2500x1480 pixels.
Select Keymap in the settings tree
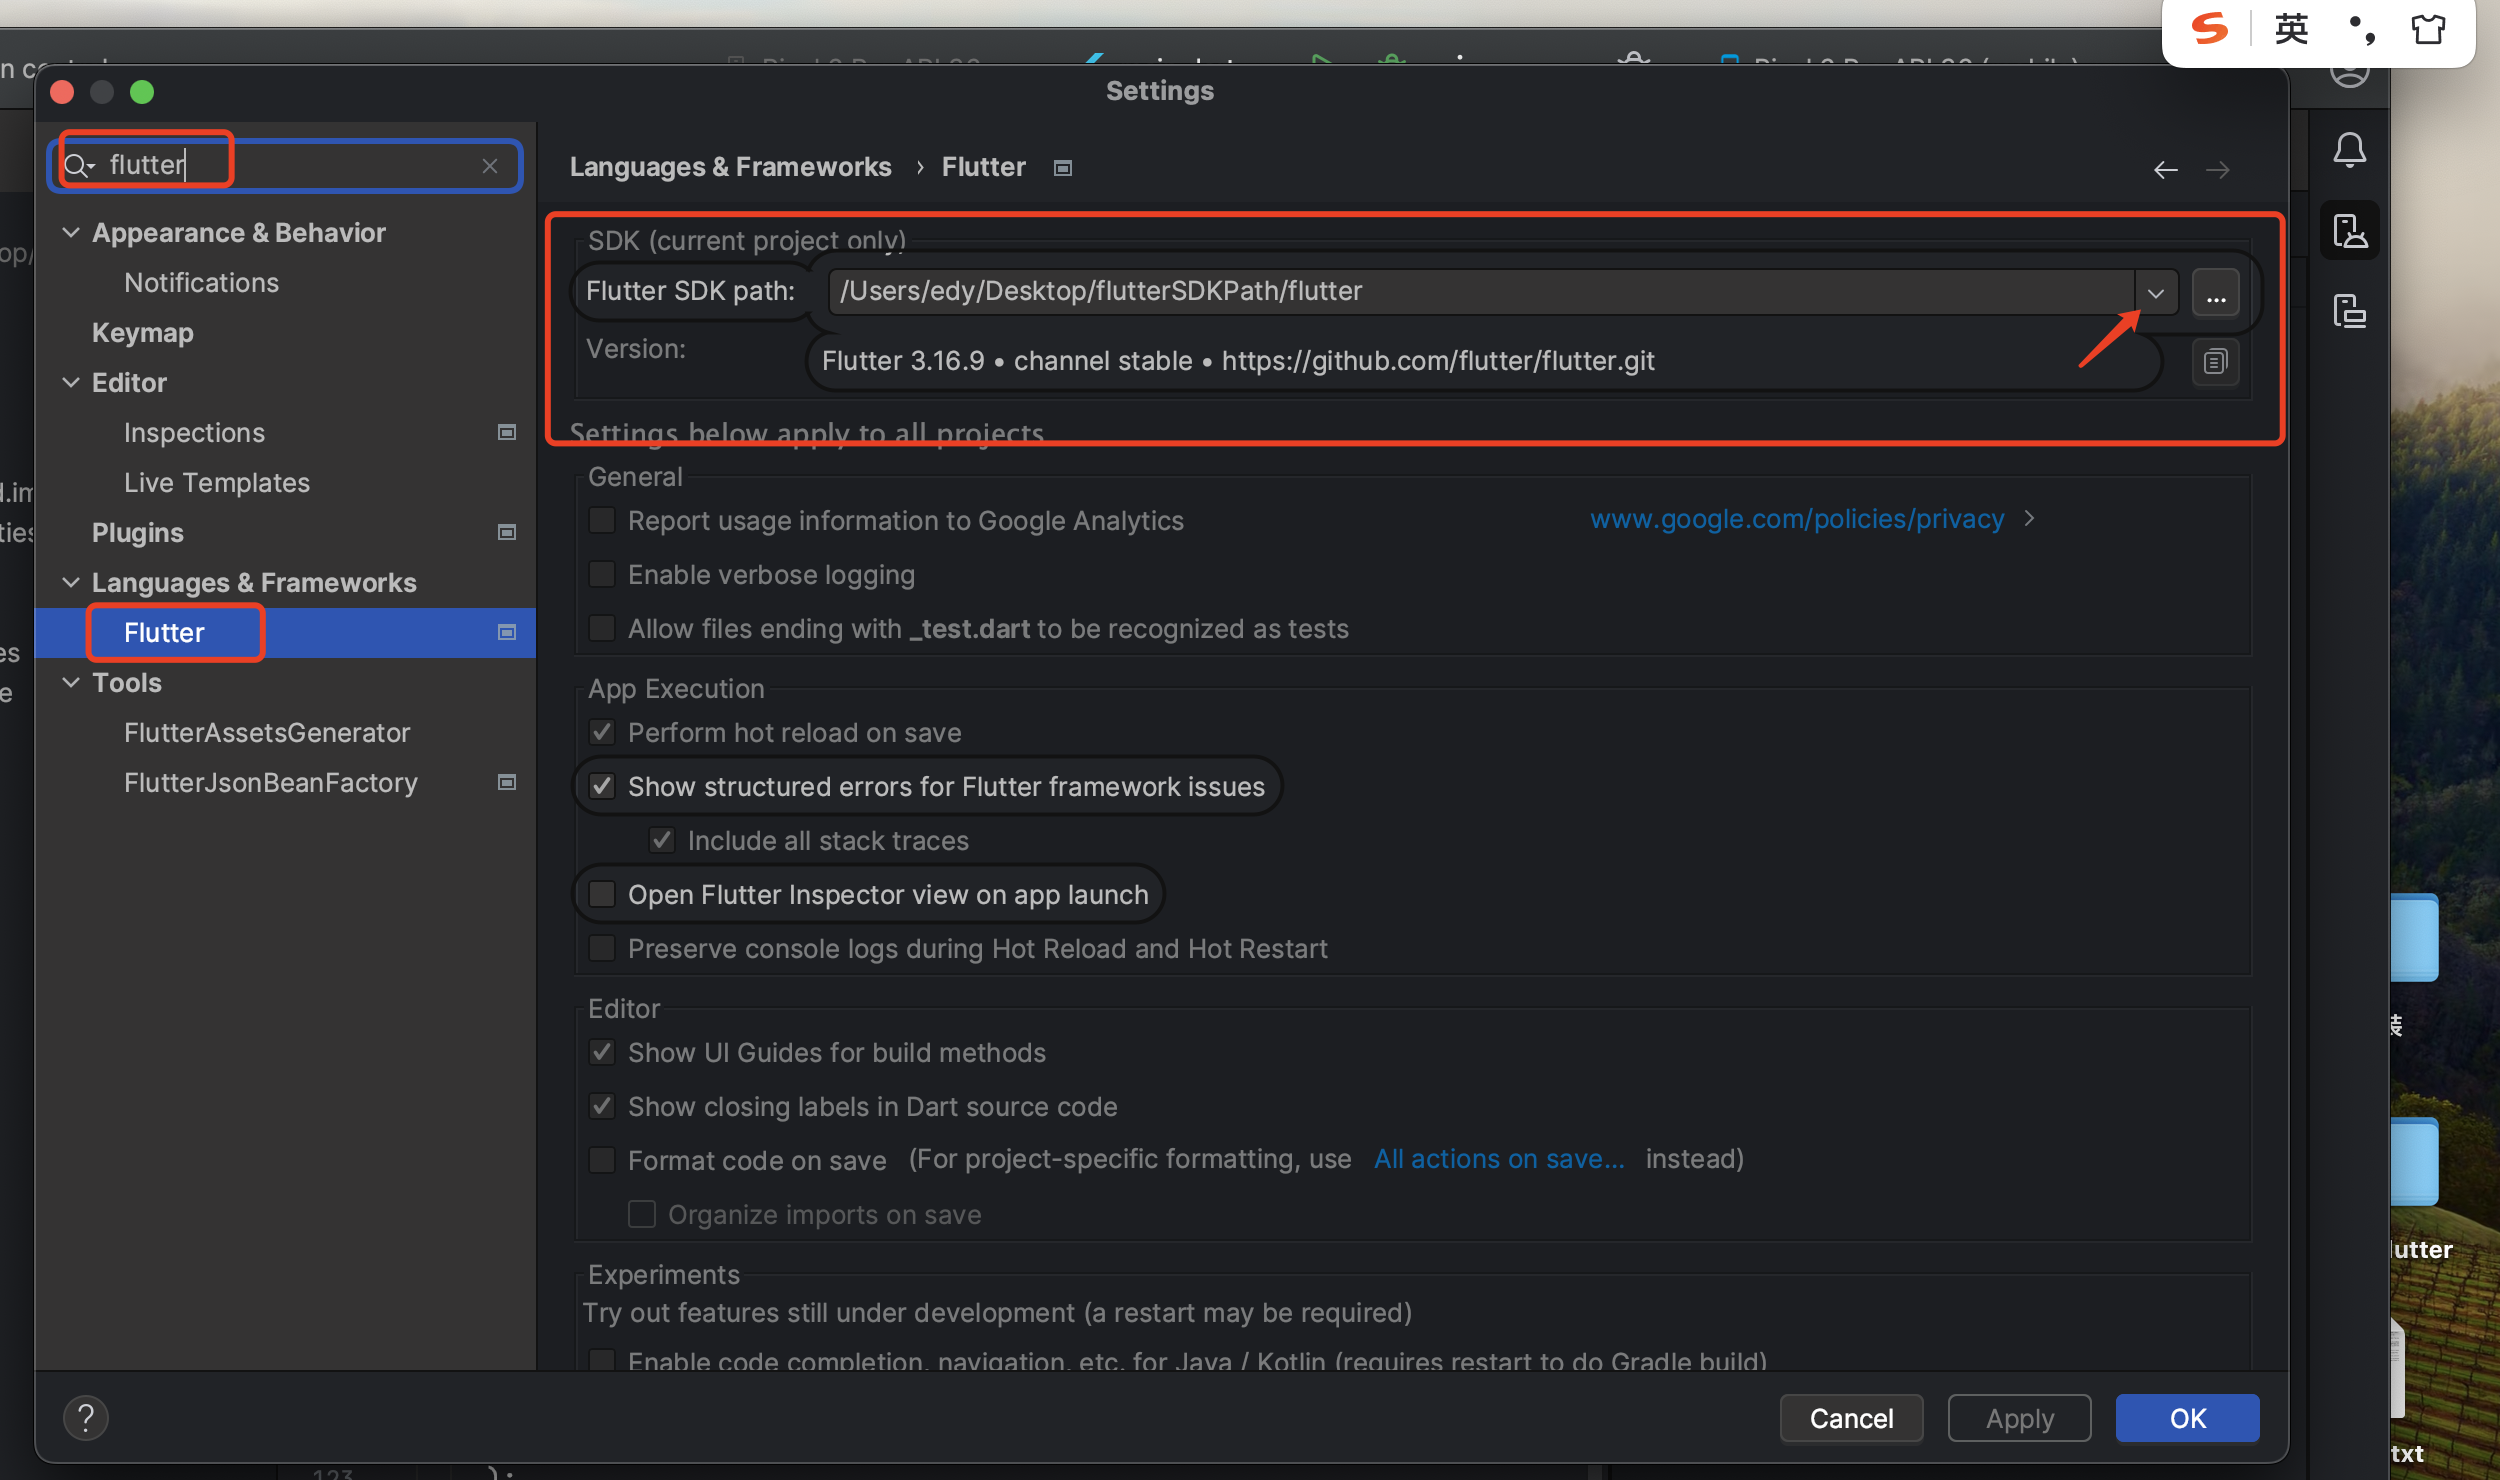[143, 333]
